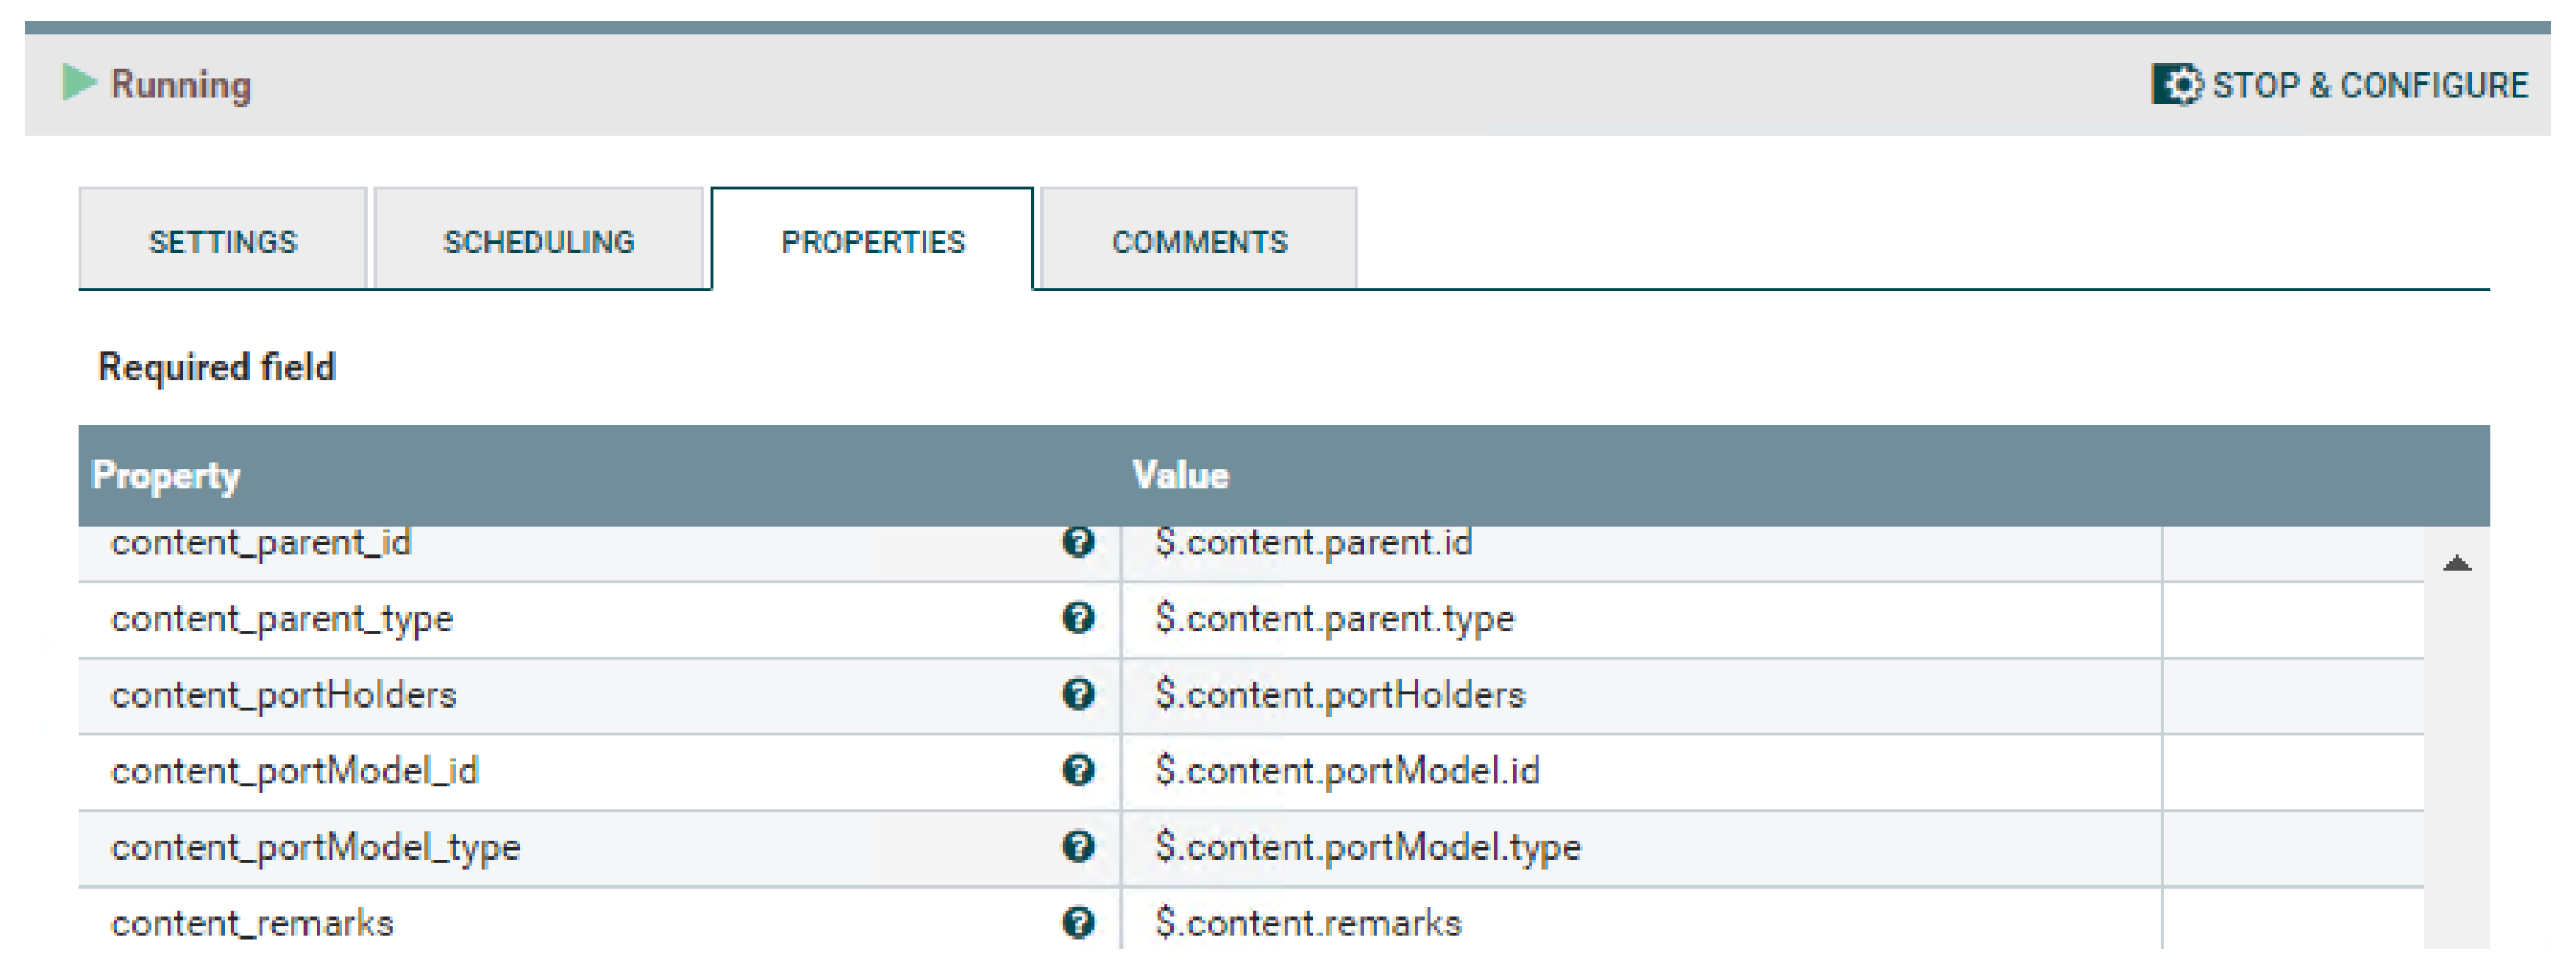Click the Value column header

click(x=1179, y=475)
